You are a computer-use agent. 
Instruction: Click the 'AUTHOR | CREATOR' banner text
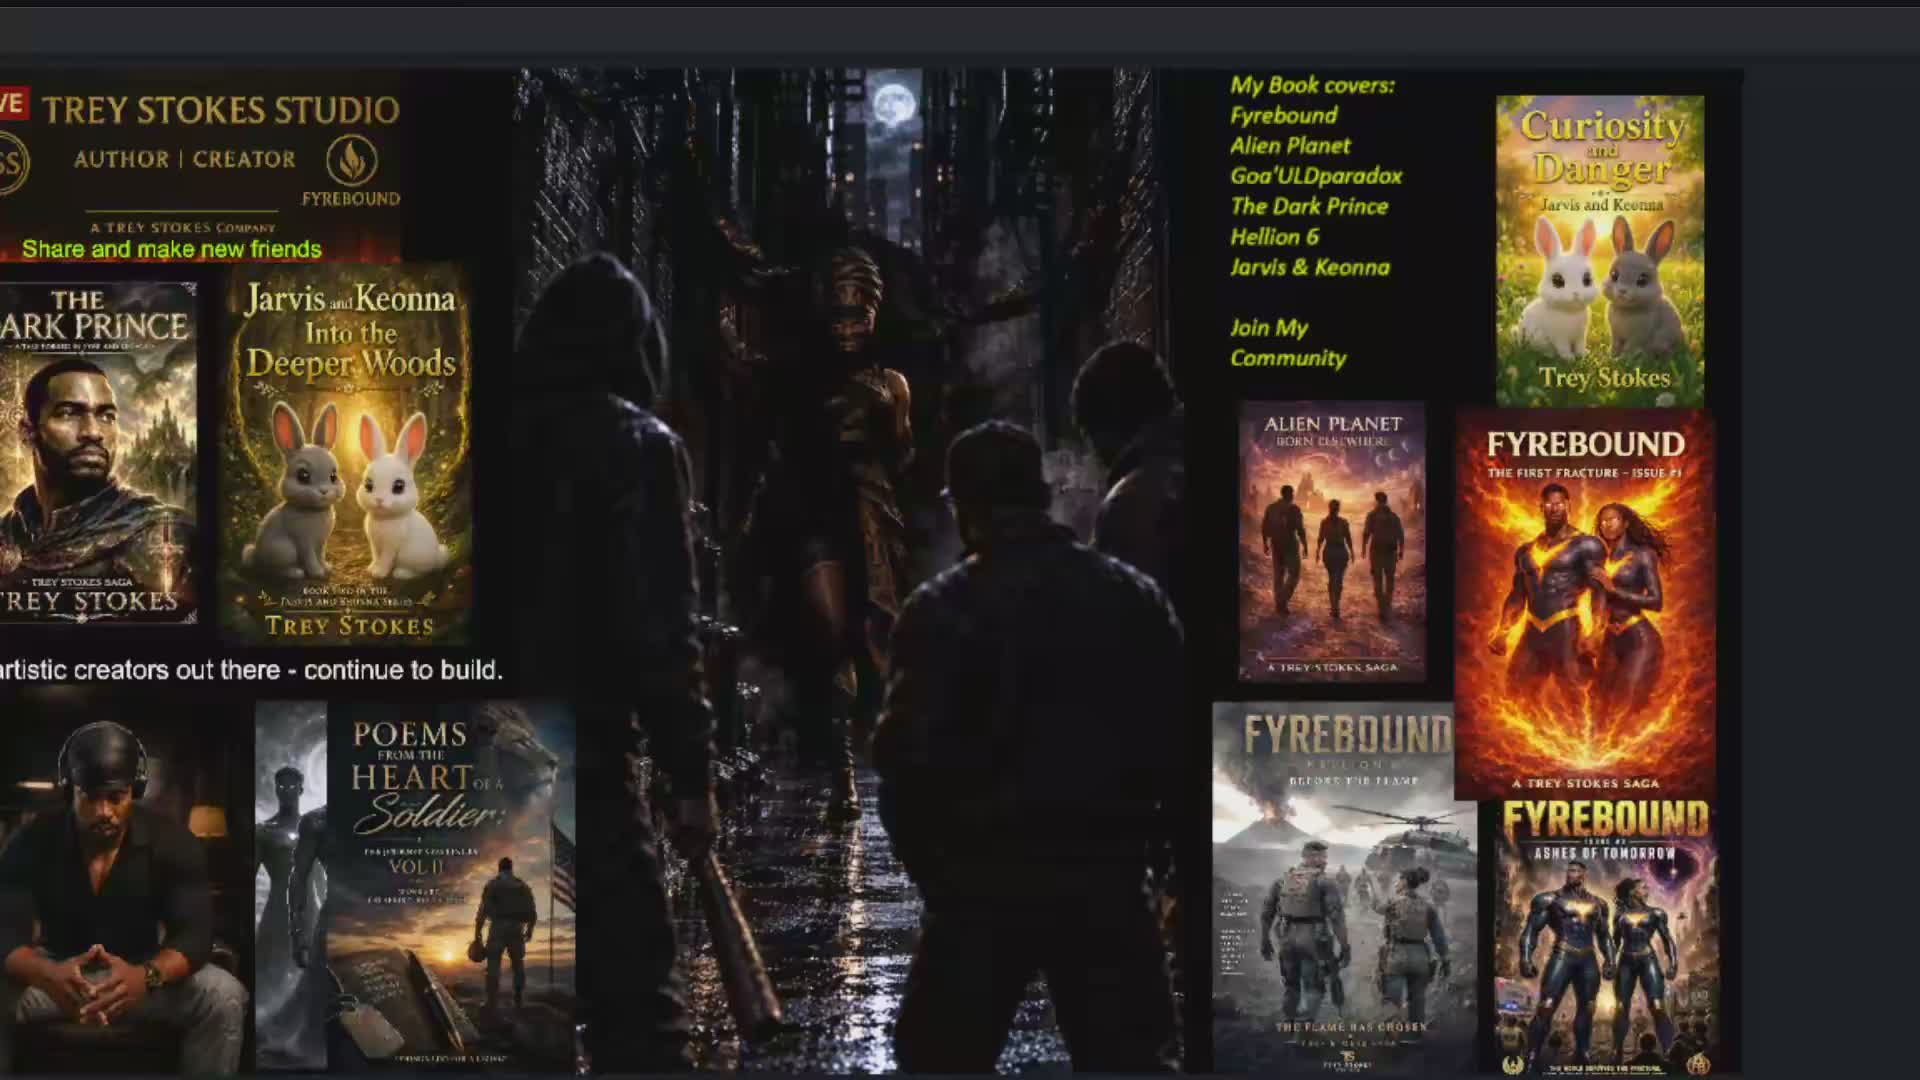pyautogui.click(x=185, y=159)
